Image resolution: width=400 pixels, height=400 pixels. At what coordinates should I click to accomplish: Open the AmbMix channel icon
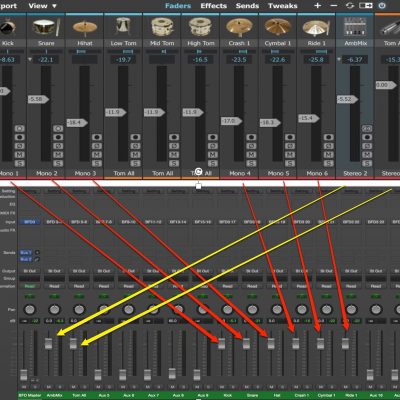click(355, 27)
